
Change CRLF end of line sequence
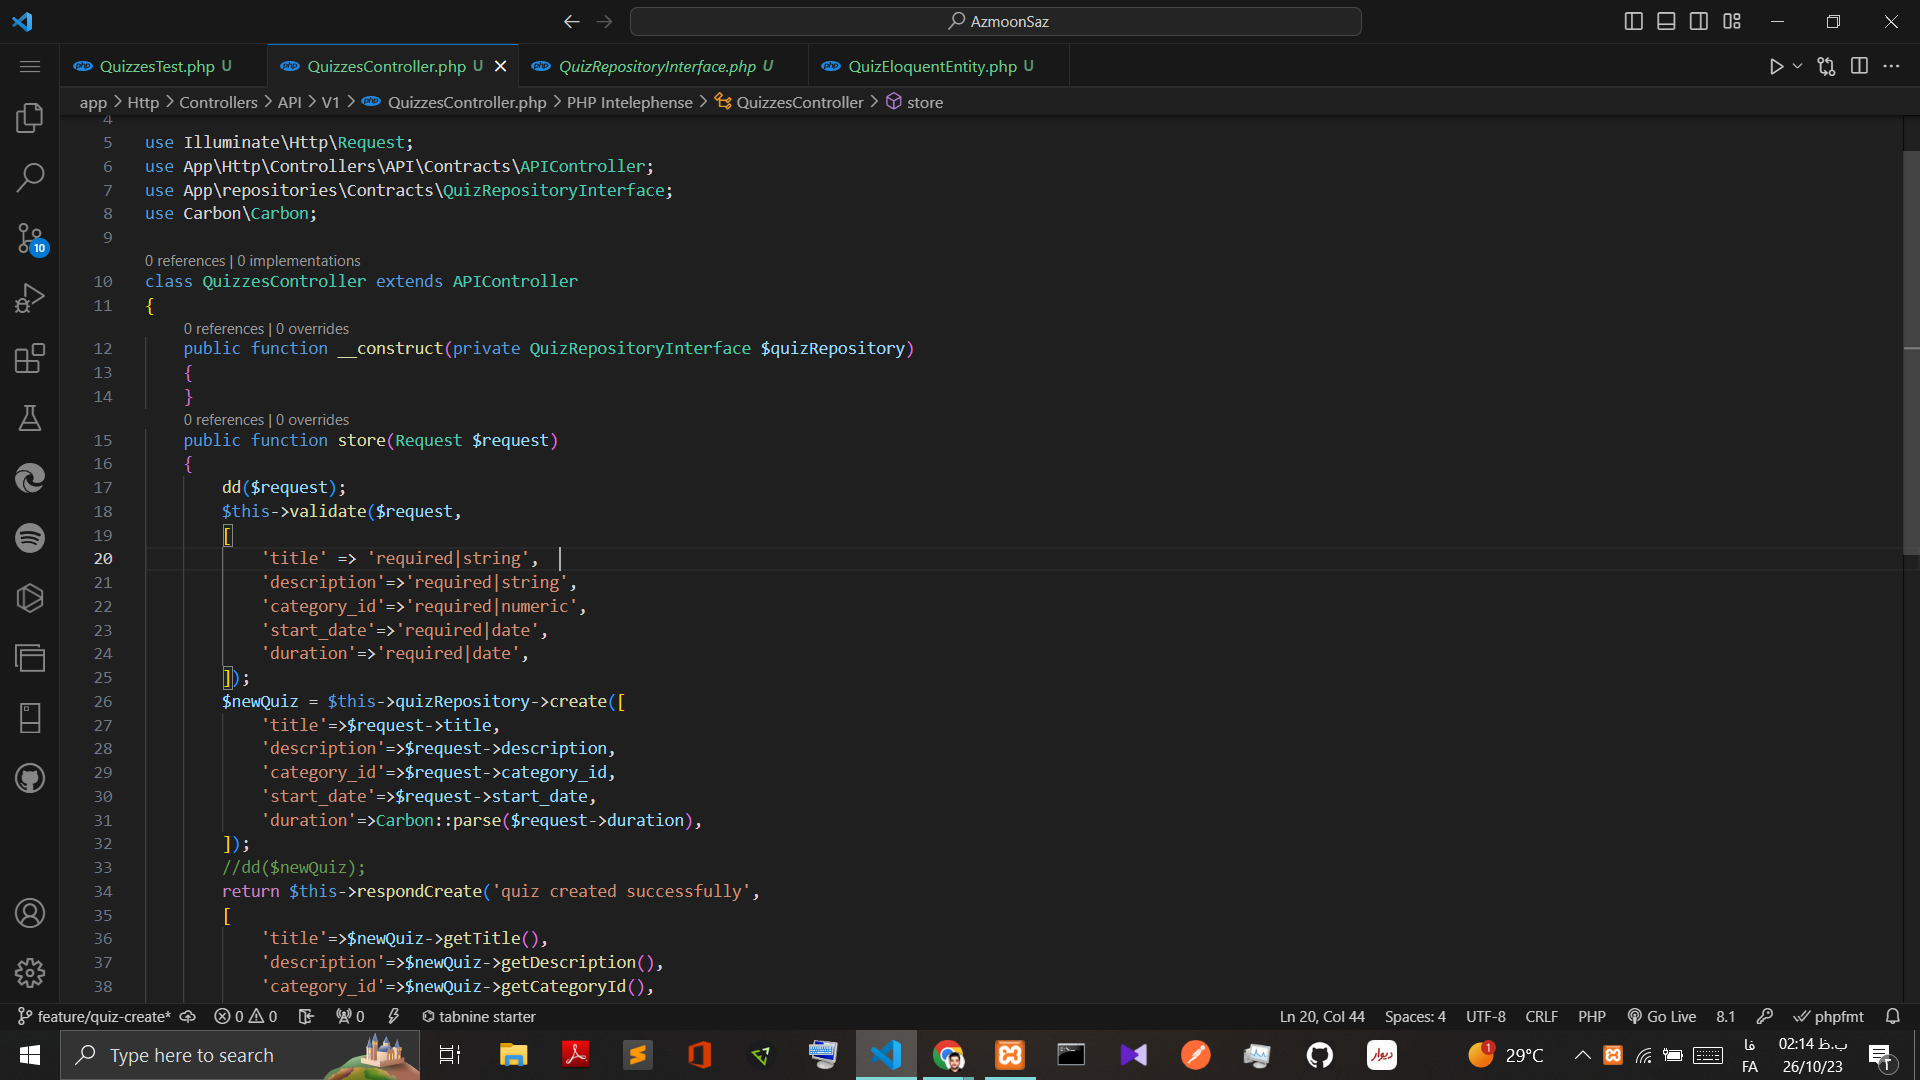[1541, 1016]
